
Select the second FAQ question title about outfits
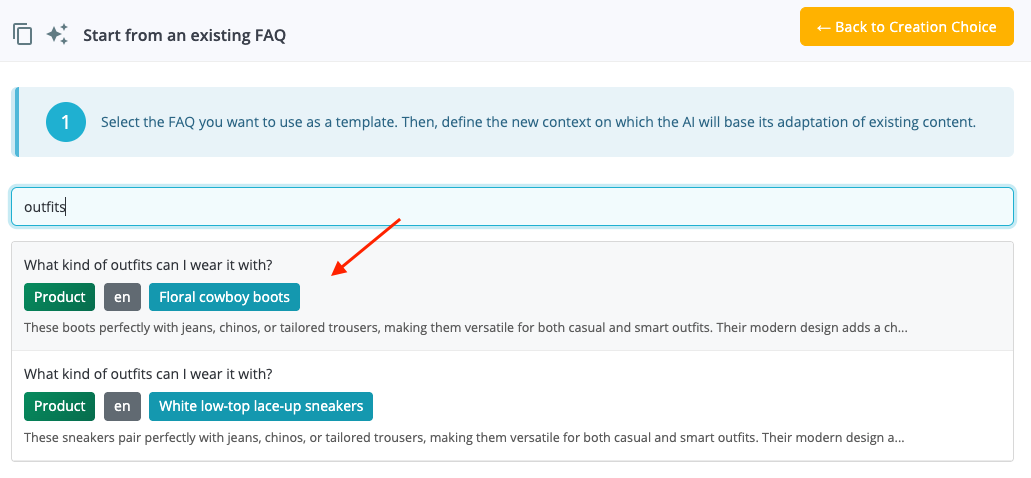click(148, 374)
